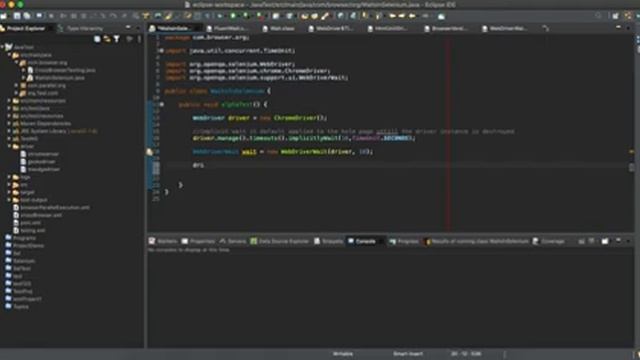Expand the Maven Dependencies node

click(9, 123)
